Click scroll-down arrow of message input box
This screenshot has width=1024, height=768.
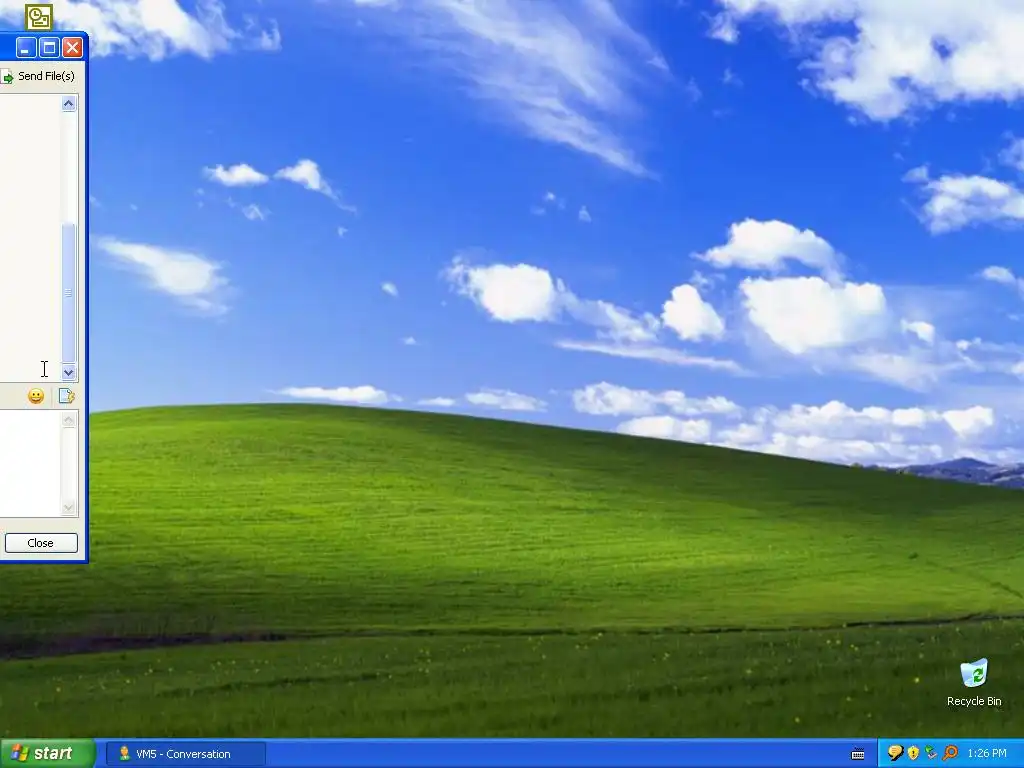(x=69, y=507)
